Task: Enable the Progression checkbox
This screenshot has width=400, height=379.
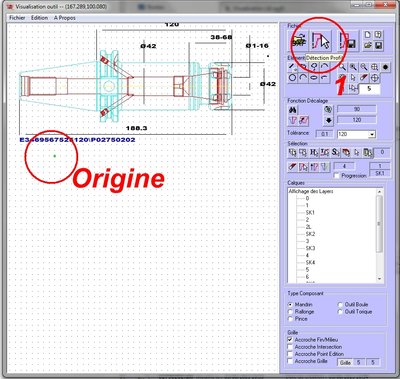Action: [337, 176]
